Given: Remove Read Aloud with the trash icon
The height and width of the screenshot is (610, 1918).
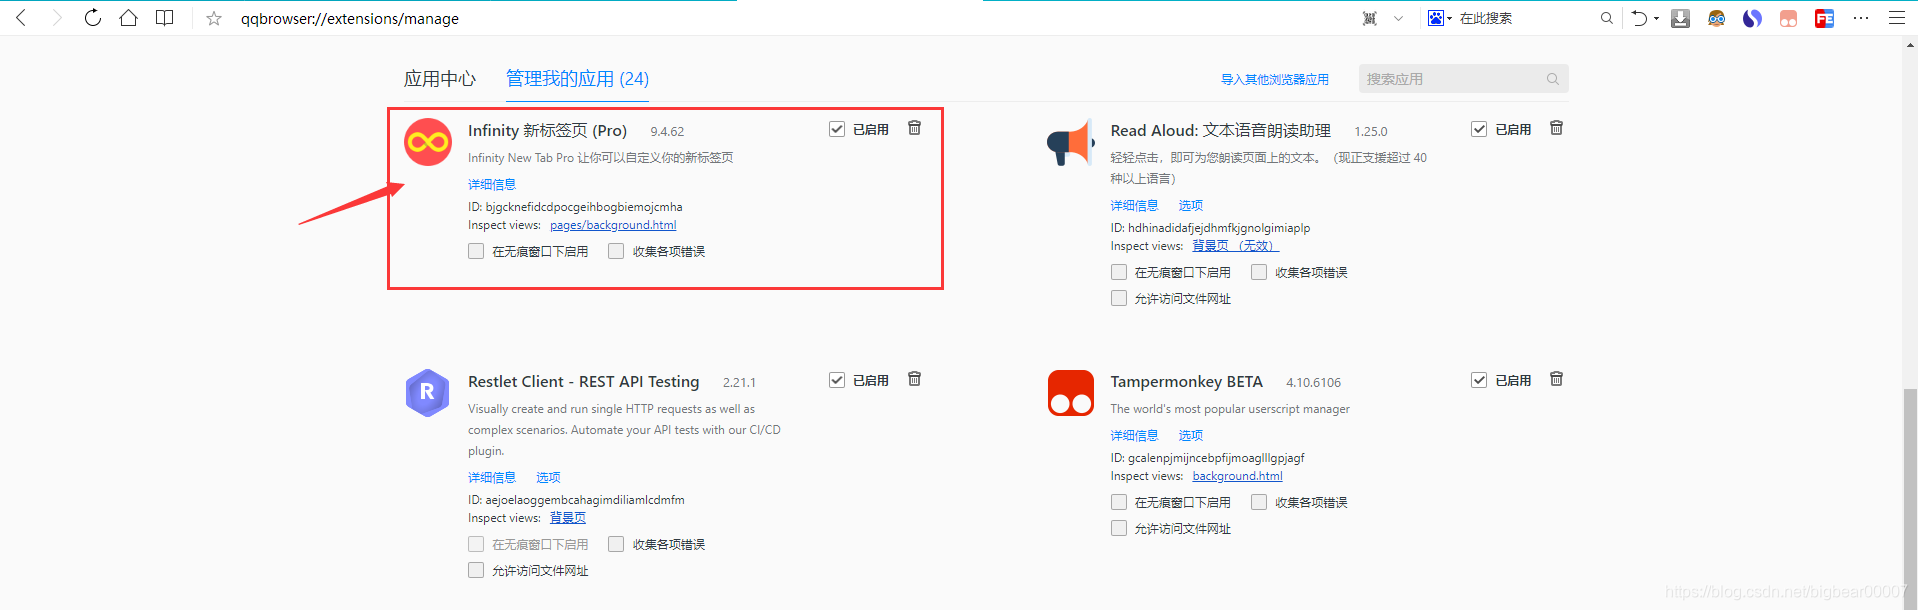Looking at the screenshot, I should [x=1556, y=128].
